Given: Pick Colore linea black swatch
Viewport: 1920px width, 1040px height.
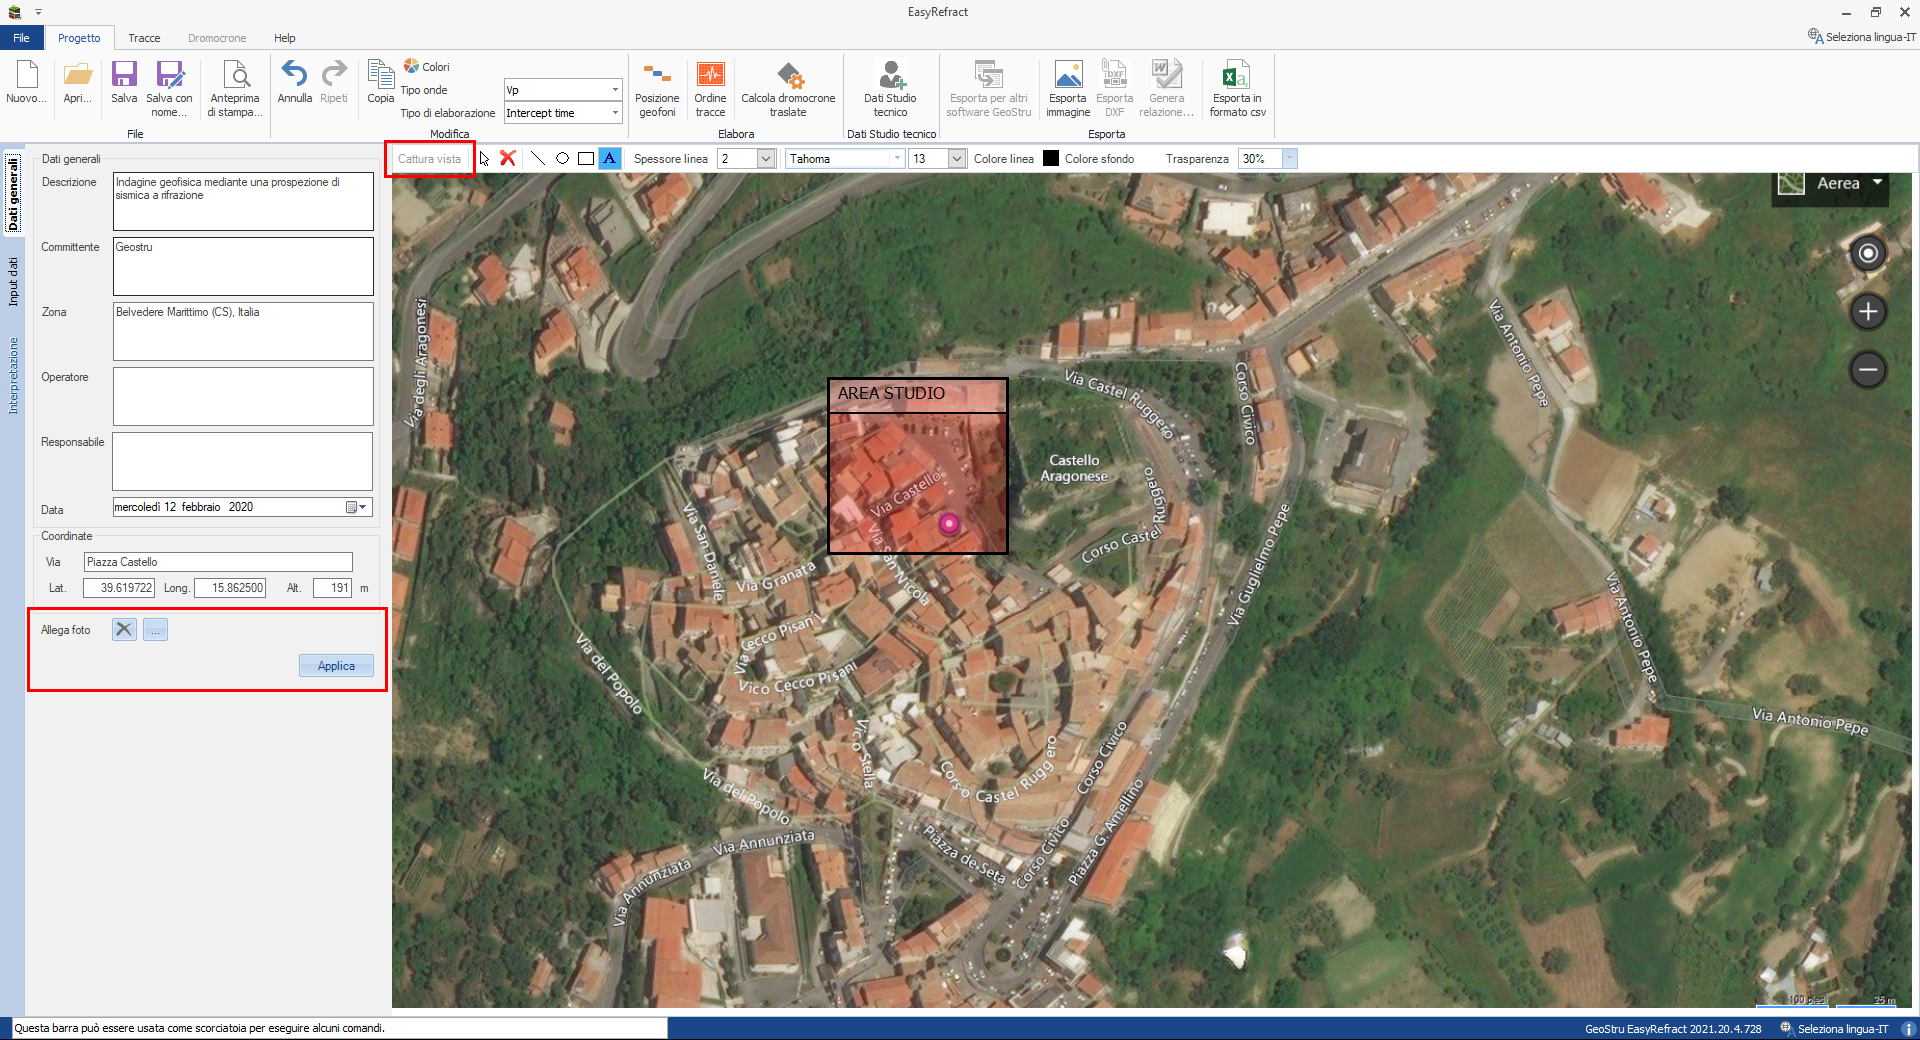Looking at the screenshot, I should pos(1051,158).
